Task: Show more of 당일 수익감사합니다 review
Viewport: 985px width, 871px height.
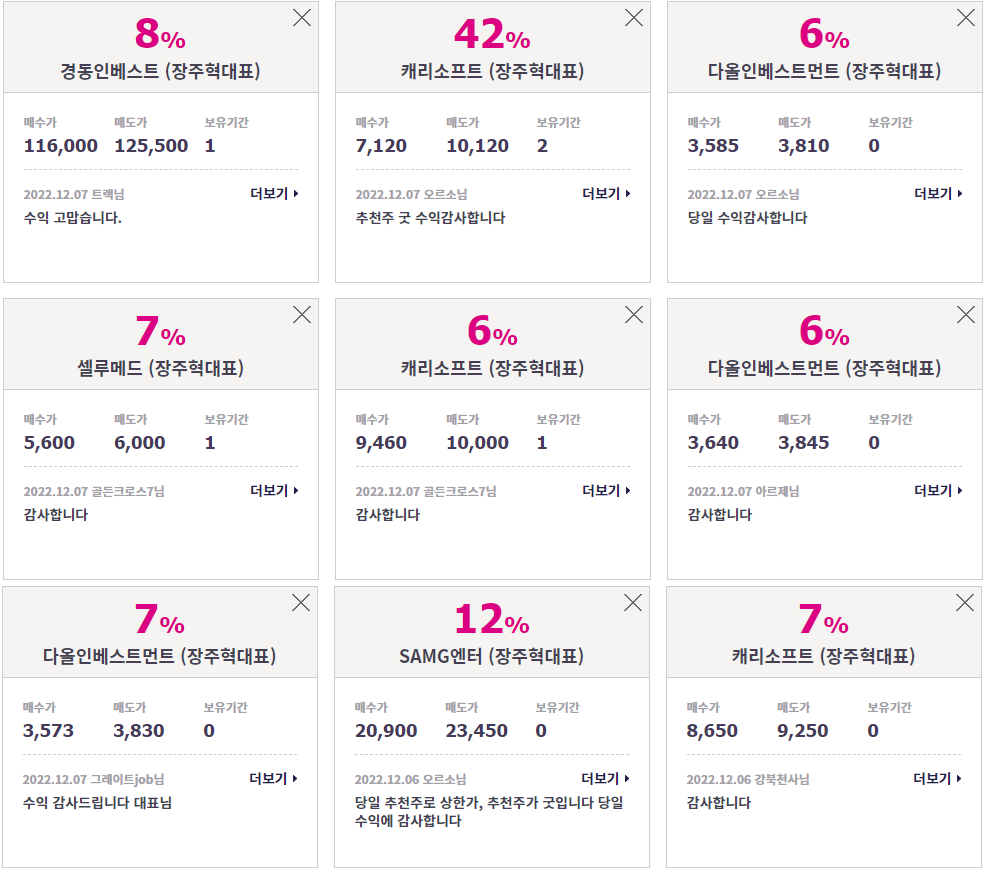Action: (938, 193)
